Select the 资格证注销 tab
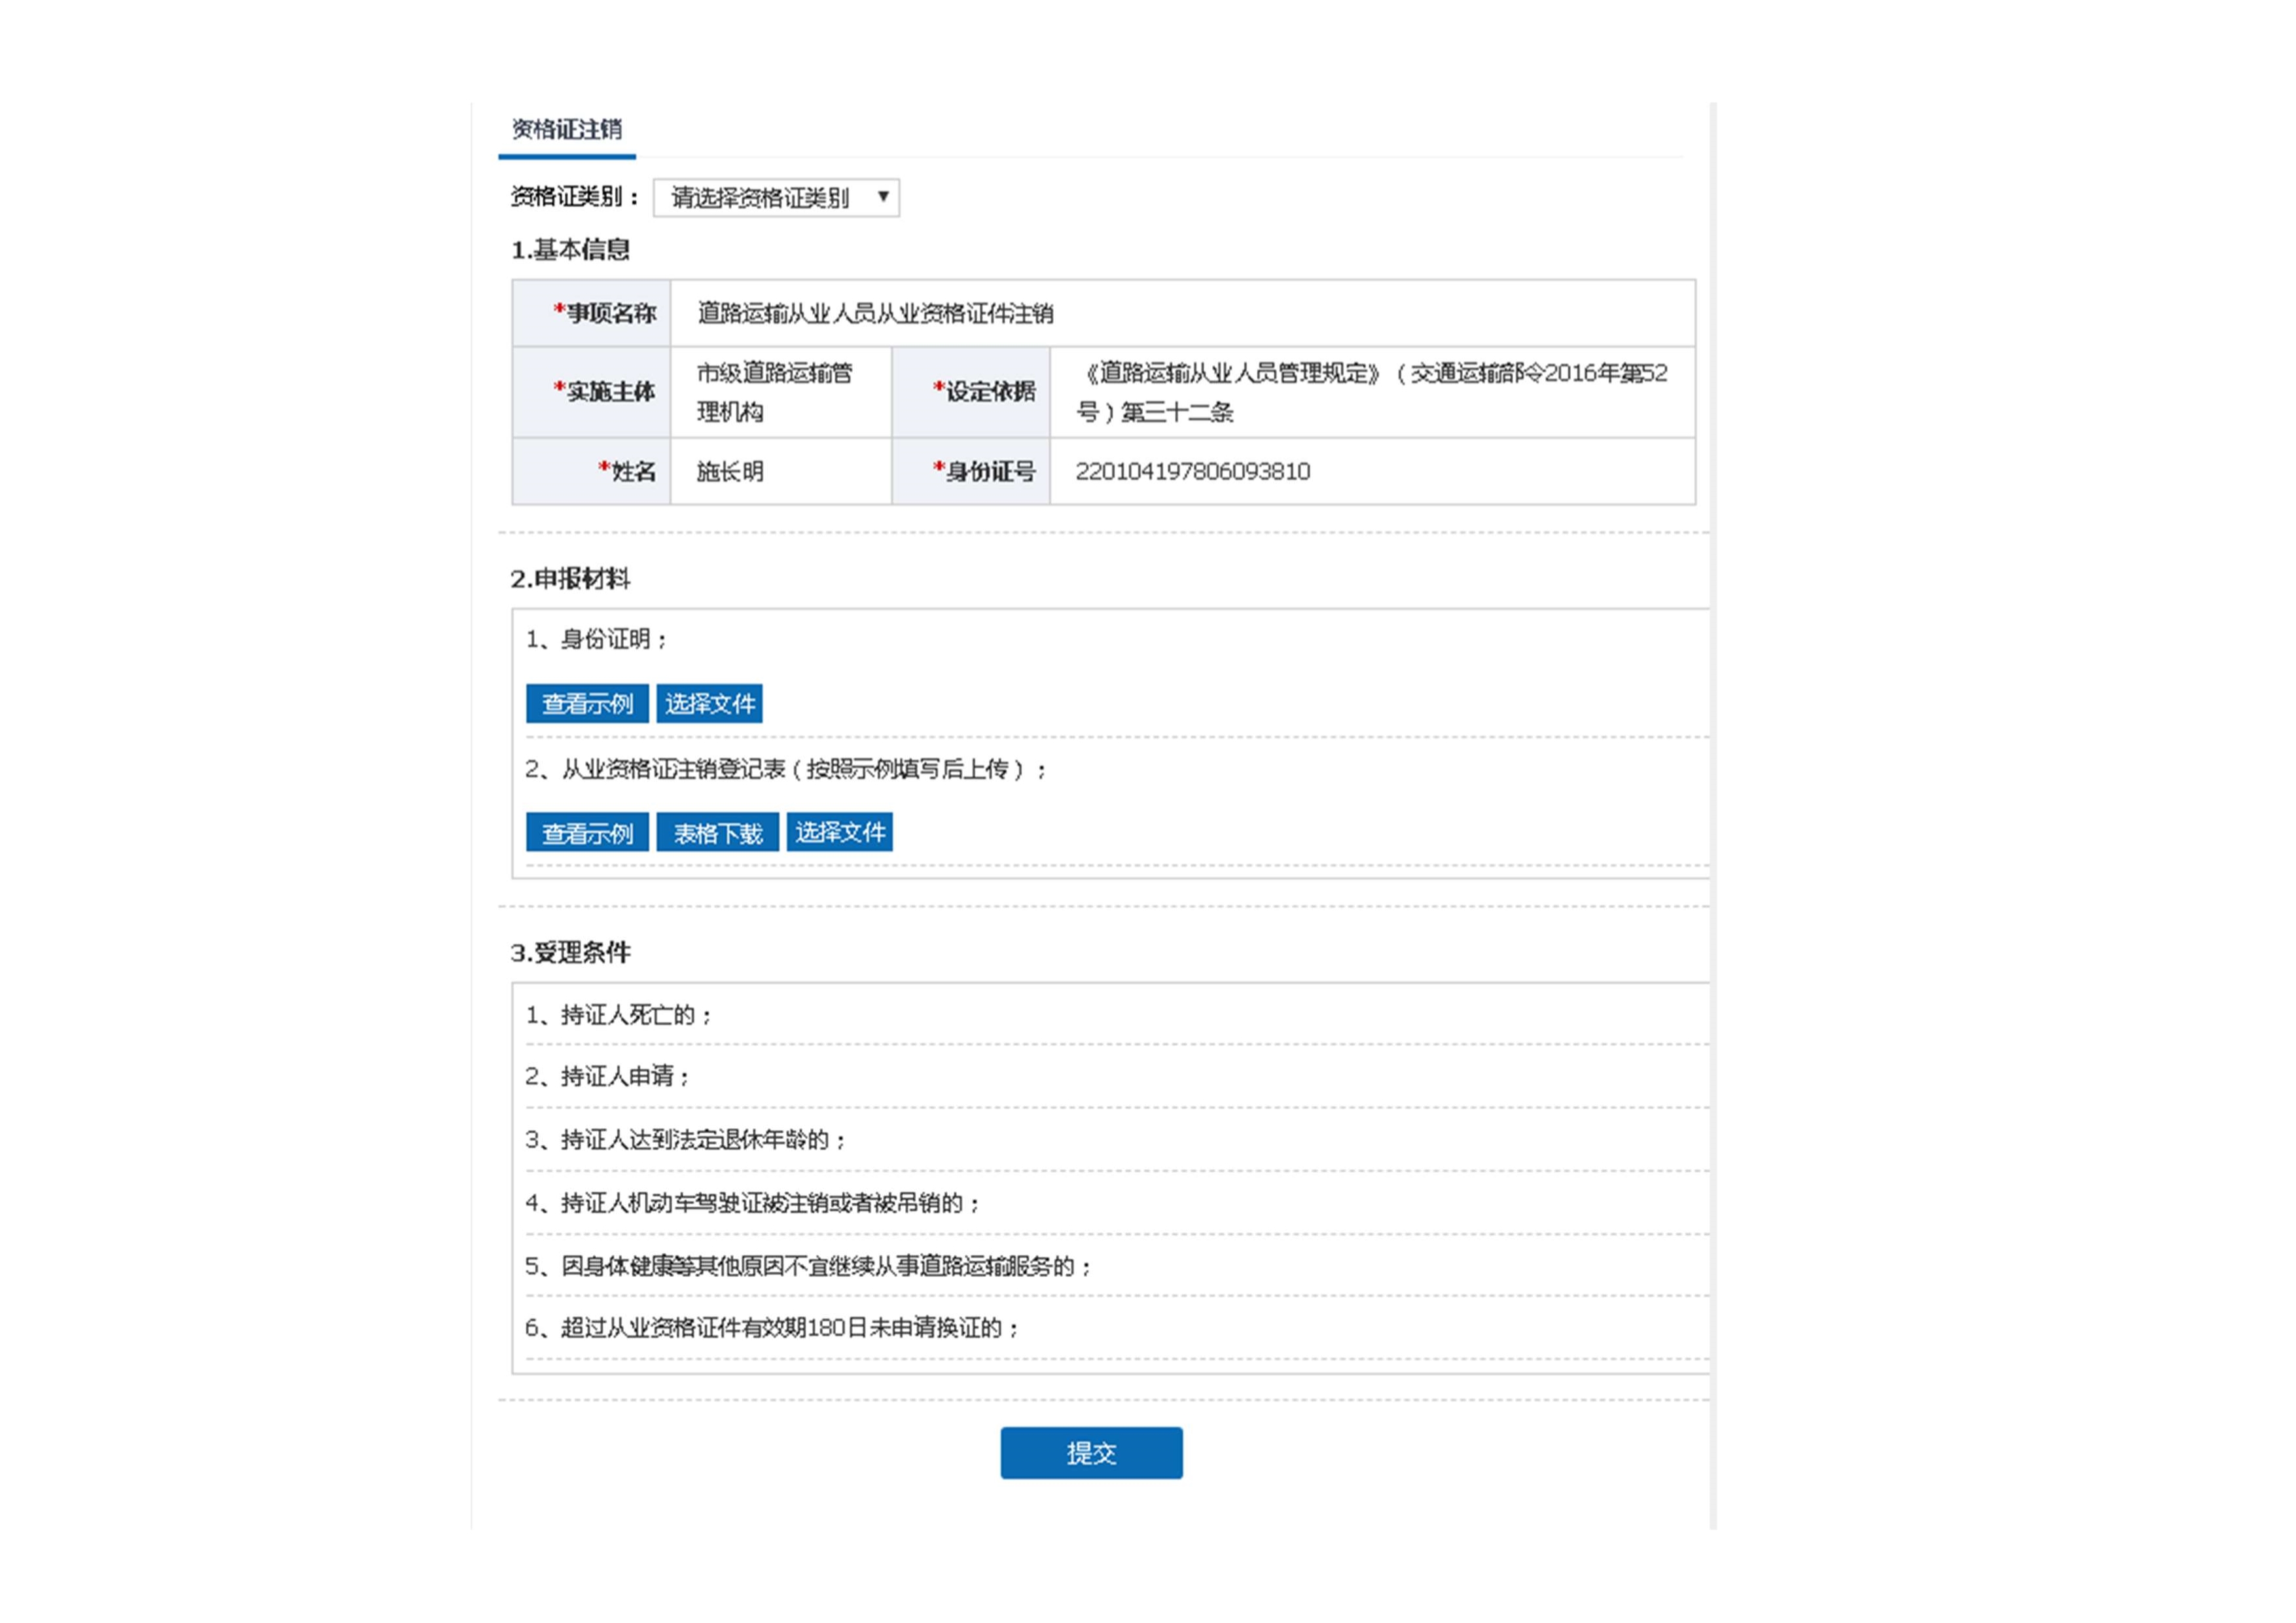Viewport: 2296px width, 1623px height. click(566, 130)
